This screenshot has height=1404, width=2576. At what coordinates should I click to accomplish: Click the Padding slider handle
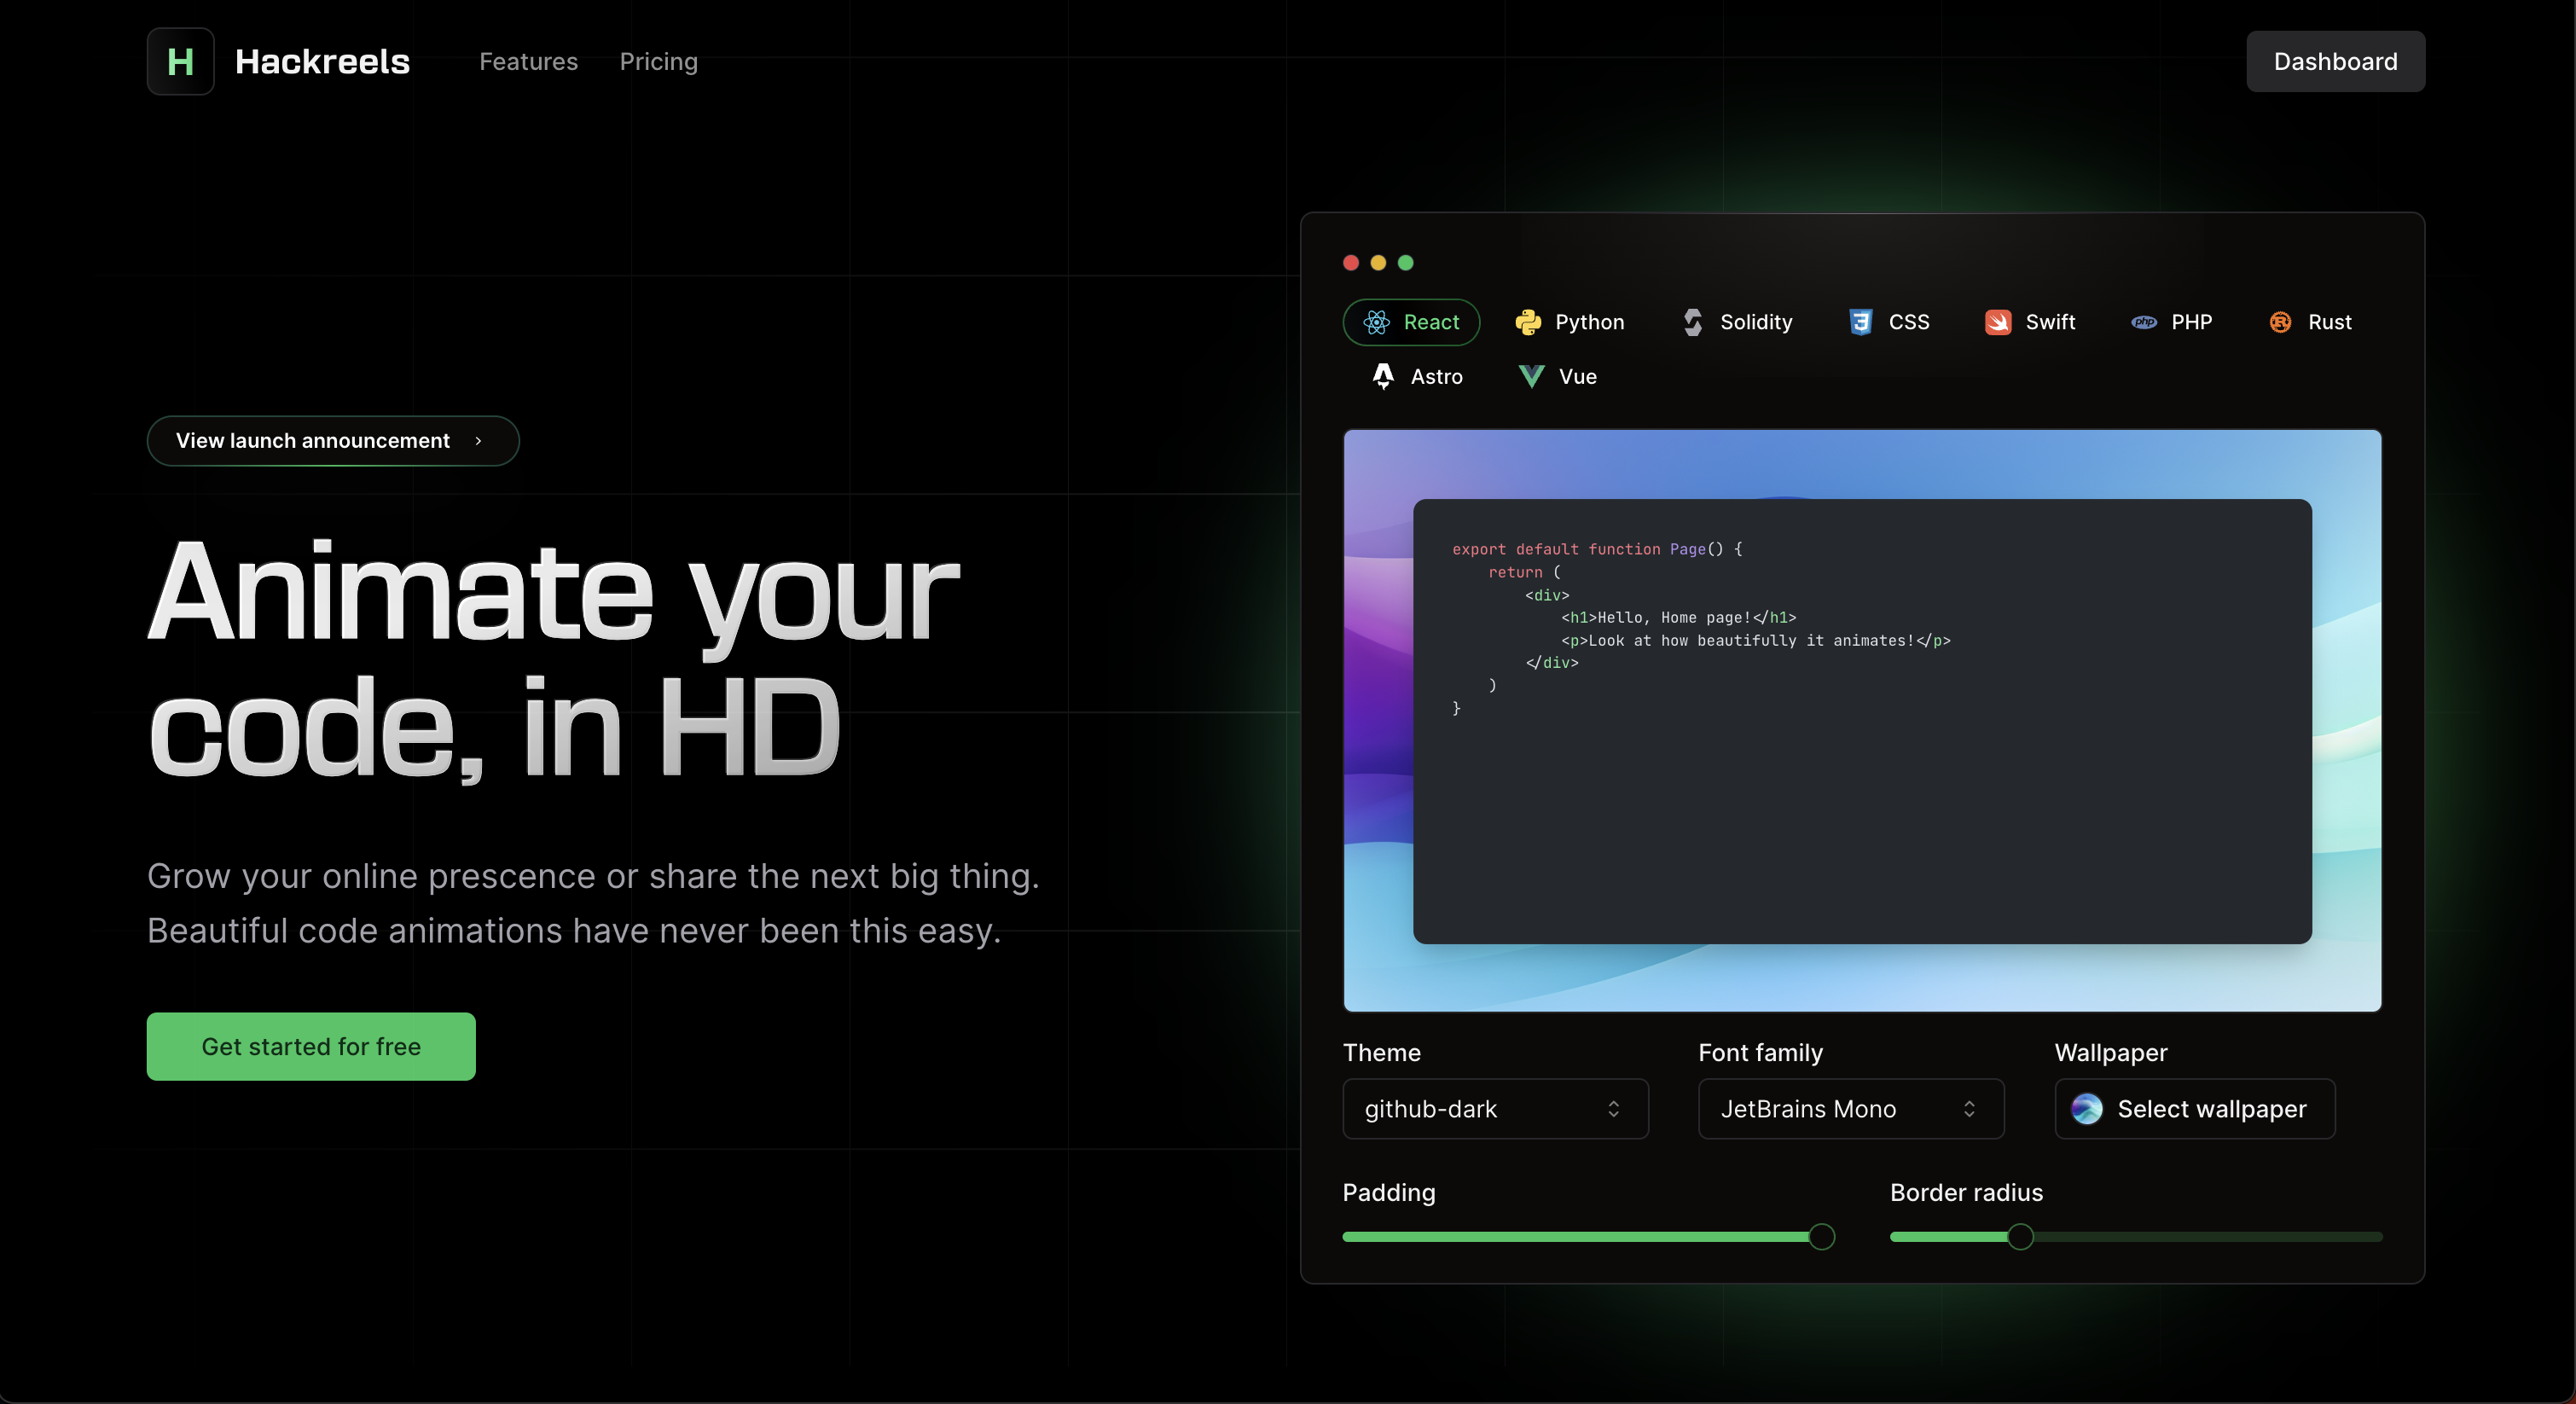click(x=1821, y=1237)
